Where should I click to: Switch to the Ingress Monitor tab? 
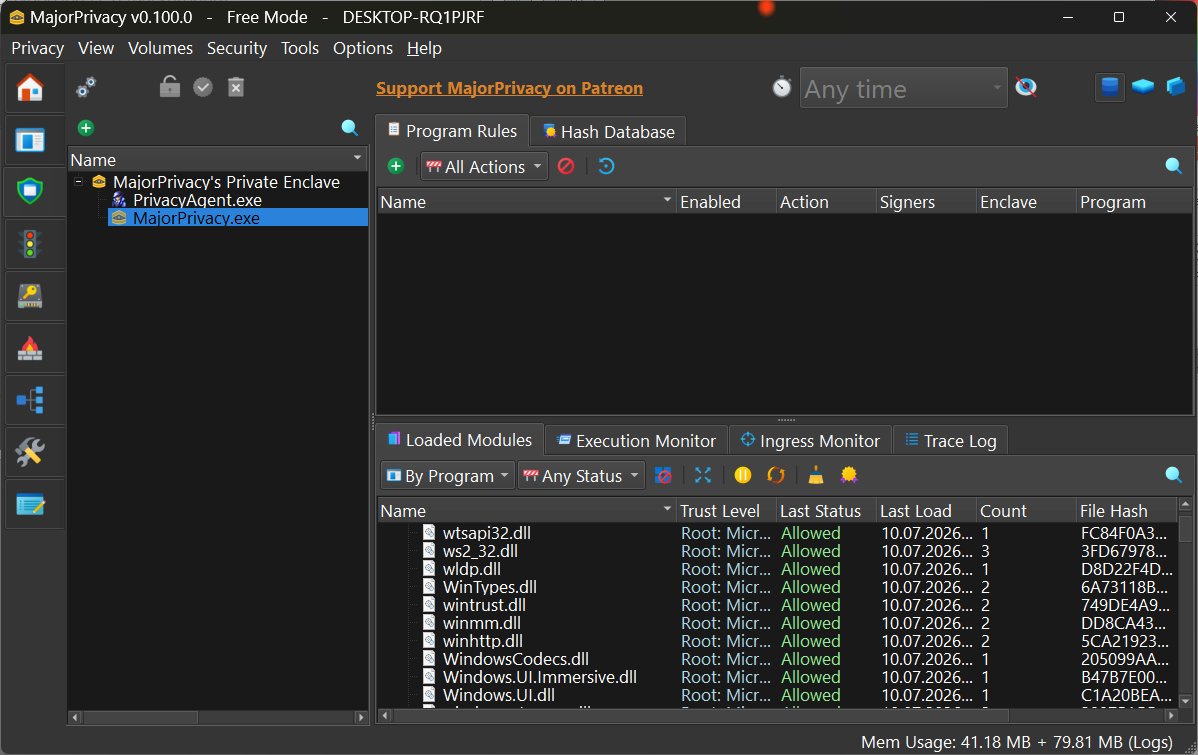click(811, 440)
